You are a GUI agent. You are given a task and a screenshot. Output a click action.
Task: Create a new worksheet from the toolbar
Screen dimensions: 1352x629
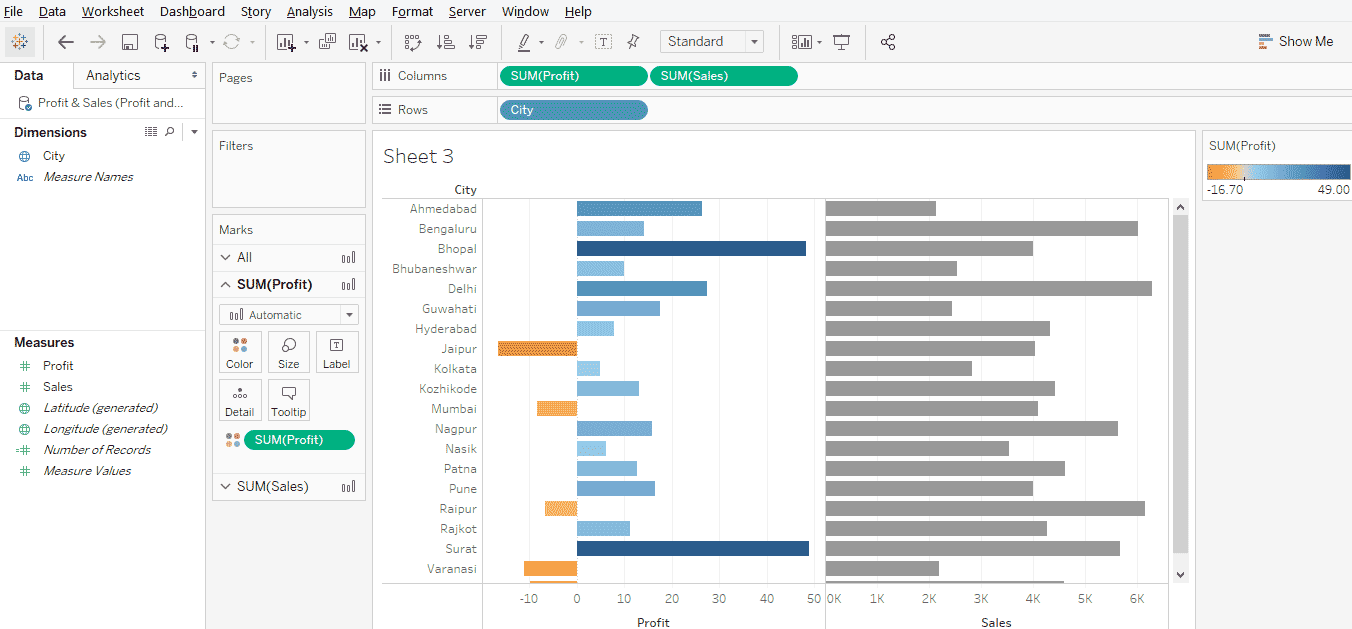point(288,41)
